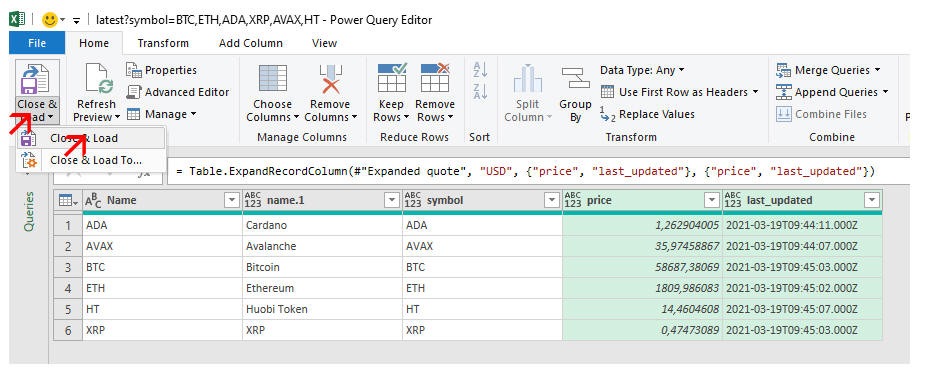Open Advanced Editor
Screen dimensions: 931x371
point(178,92)
